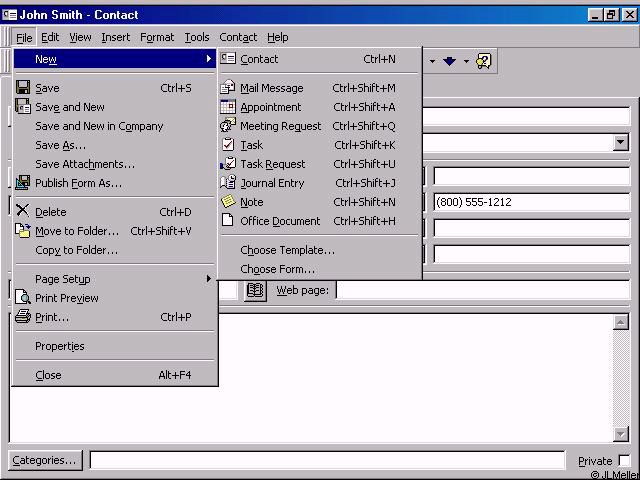The height and width of the screenshot is (480, 640).
Task: Open the Help menu
Action: tap(278, 37)
